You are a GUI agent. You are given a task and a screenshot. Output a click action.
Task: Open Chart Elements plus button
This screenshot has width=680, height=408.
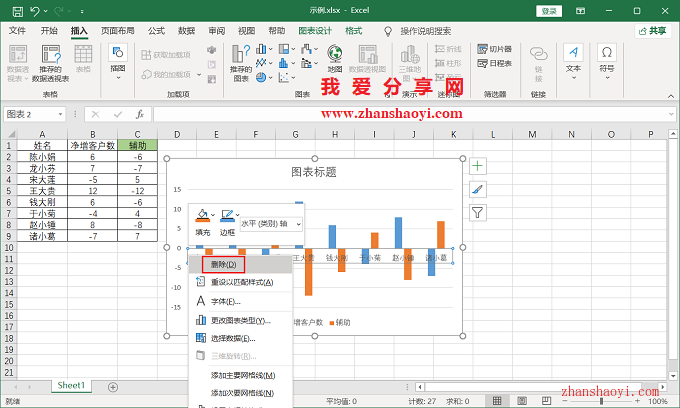(x=477, y=166)
